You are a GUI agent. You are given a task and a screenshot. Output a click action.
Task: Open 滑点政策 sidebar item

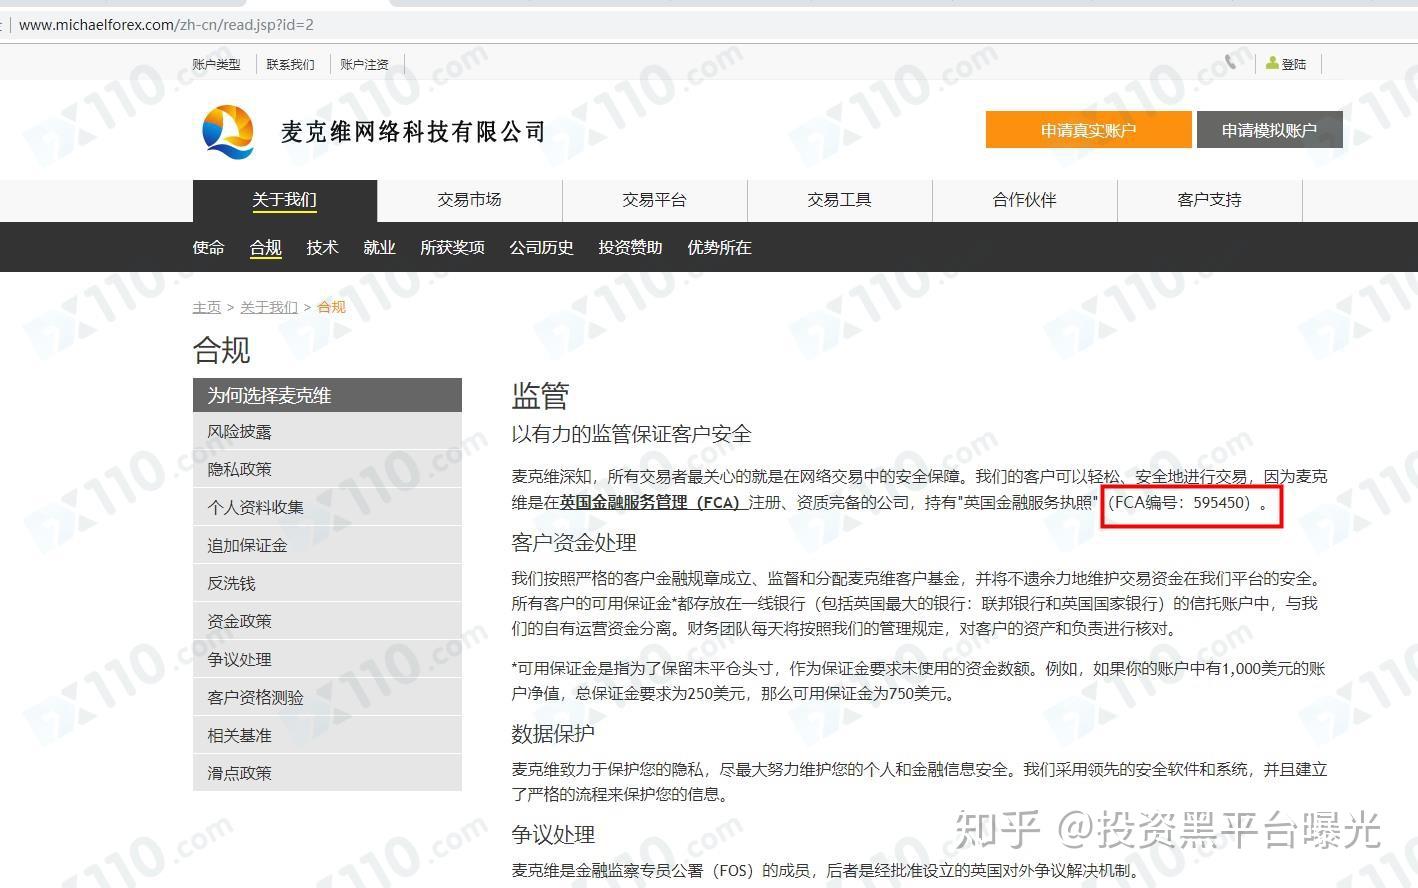coord(327,773)
